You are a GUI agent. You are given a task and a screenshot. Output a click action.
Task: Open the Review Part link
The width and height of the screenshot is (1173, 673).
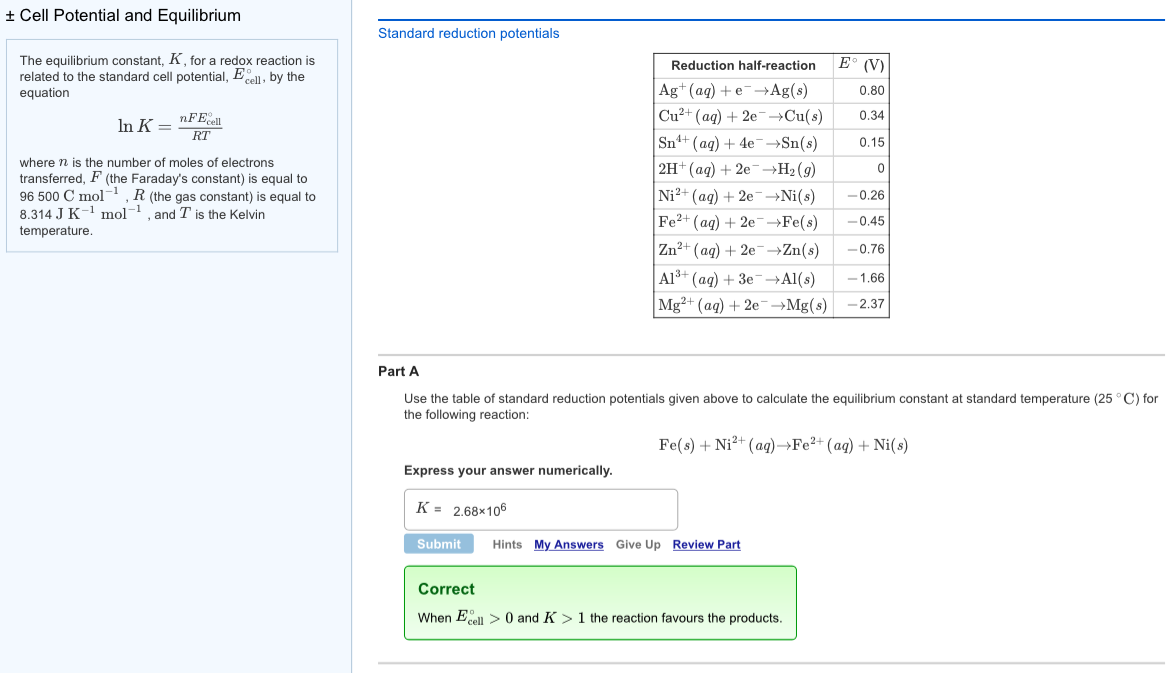click(x=705, y=544)
